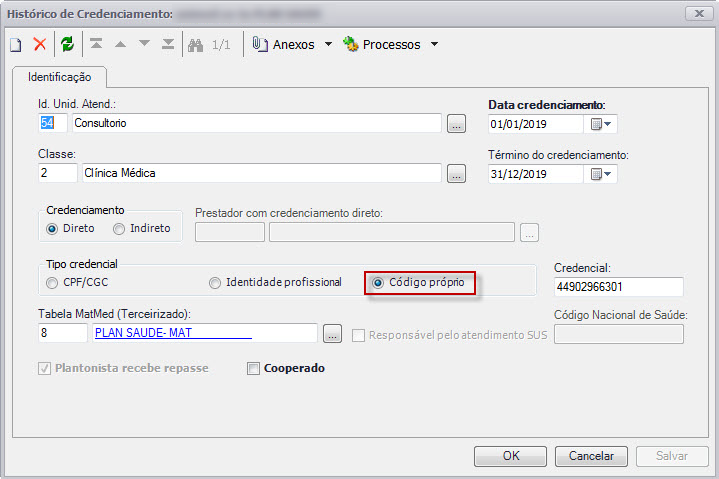
Task: Go to previous record up arrow
Action: [x=120, y=44]
